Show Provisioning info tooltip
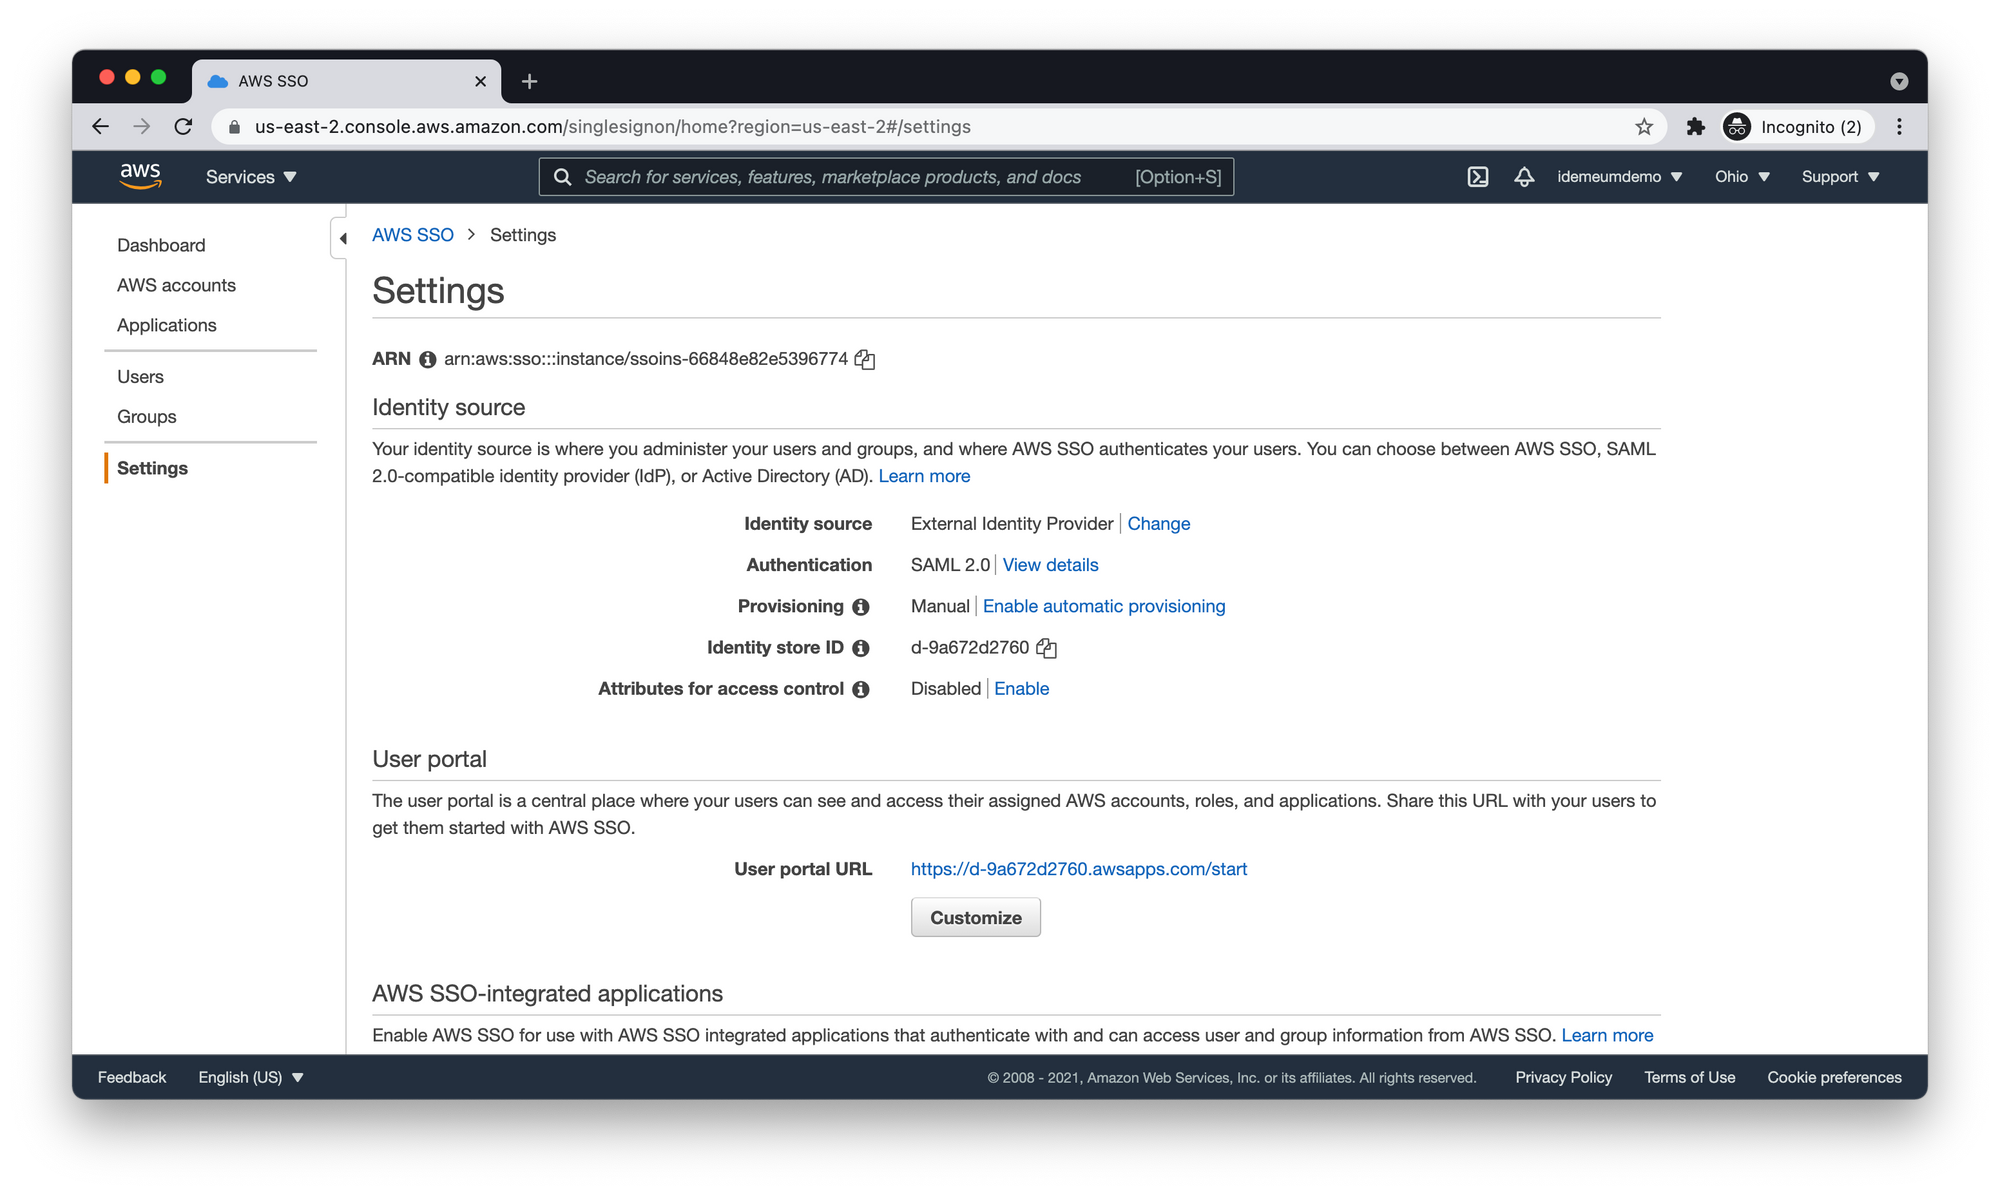The height and width of the screenshot is (1195, 2000). [861, 607]
